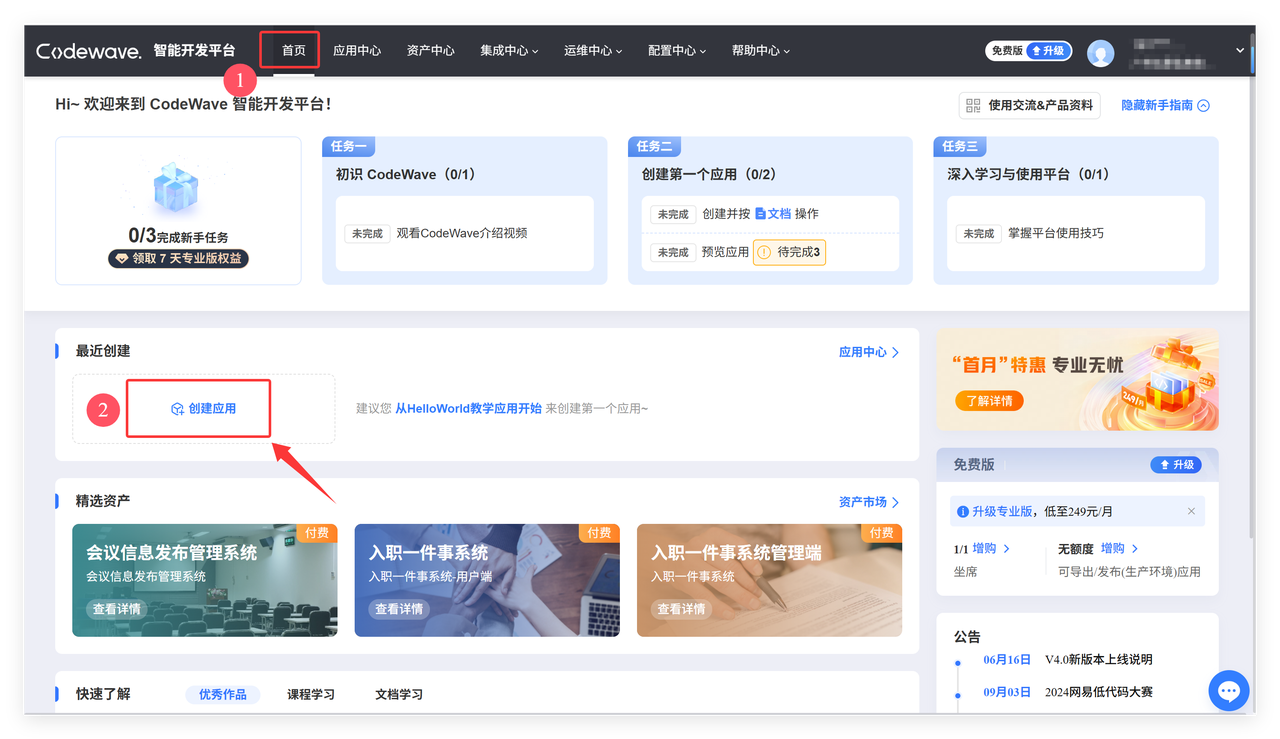The height and width of the screenshot is (739, 1280).
Task: Click the warning icon in 待完成3
Action: click(x=764, y=252)
